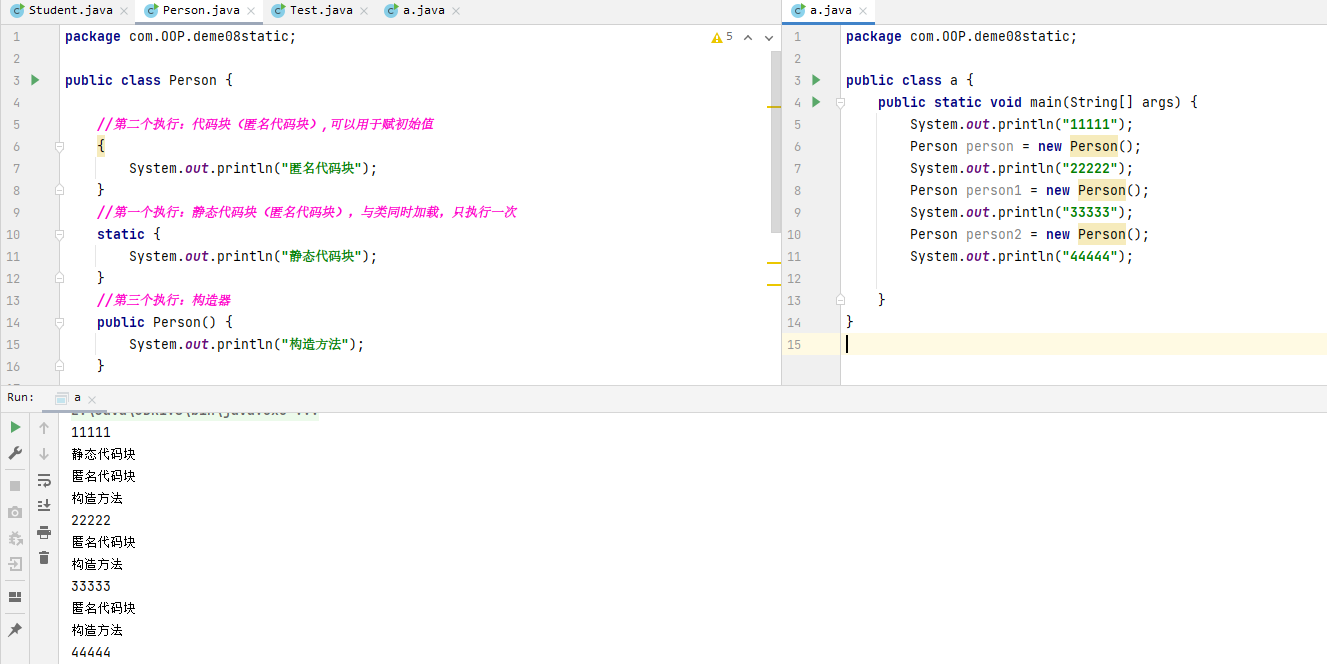Click the Exit icon in Run toolbar
Image resolution: width=1327 pixels, height=664 pixels.
[x=15, y=564]
